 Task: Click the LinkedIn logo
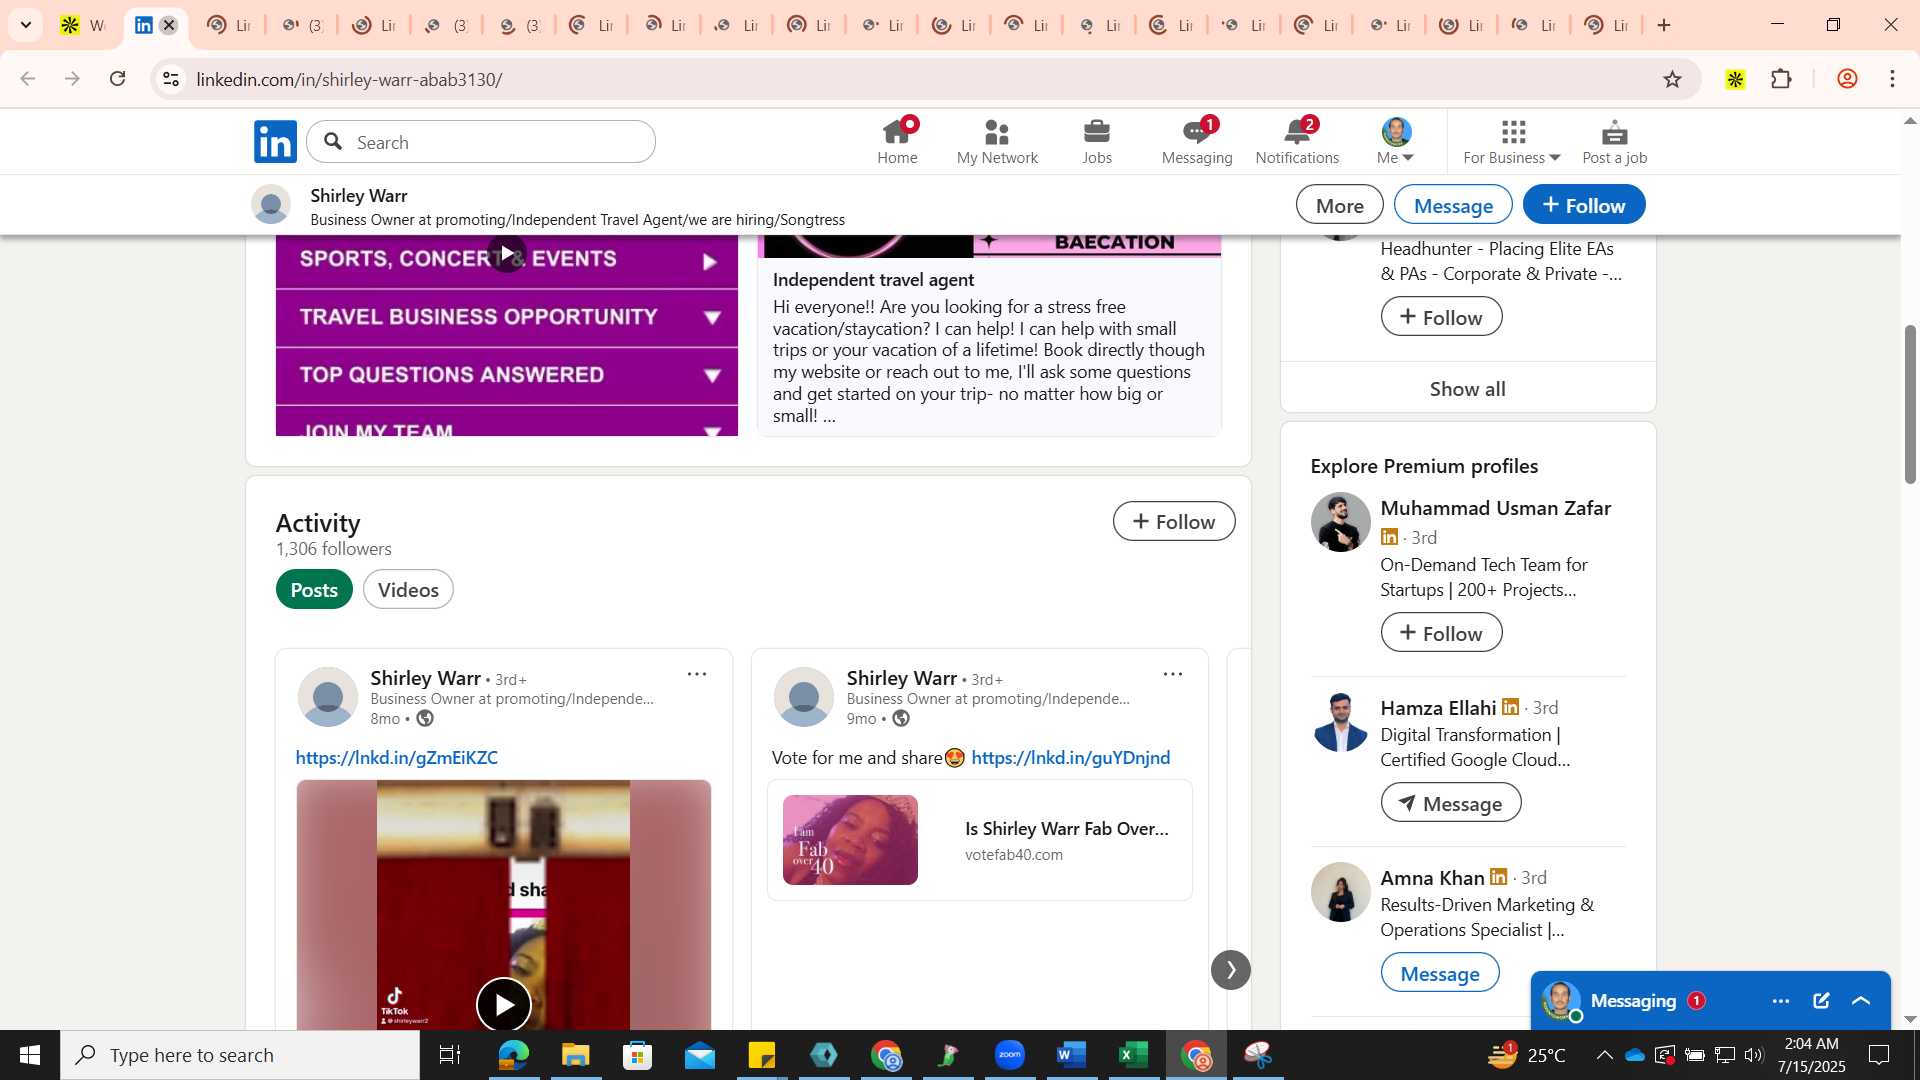[x=275, y=141]
